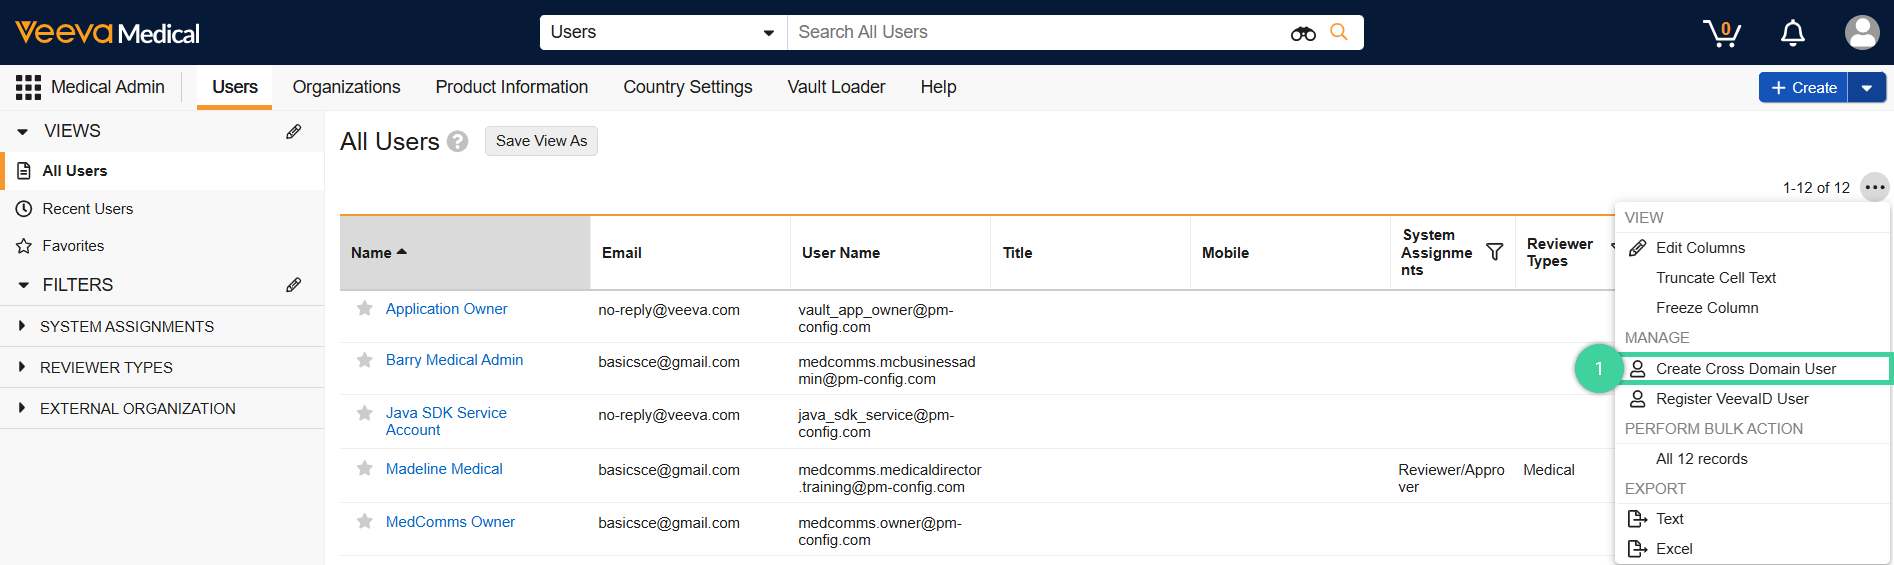Edit filters using pencil icon

[x=294, y=285]
